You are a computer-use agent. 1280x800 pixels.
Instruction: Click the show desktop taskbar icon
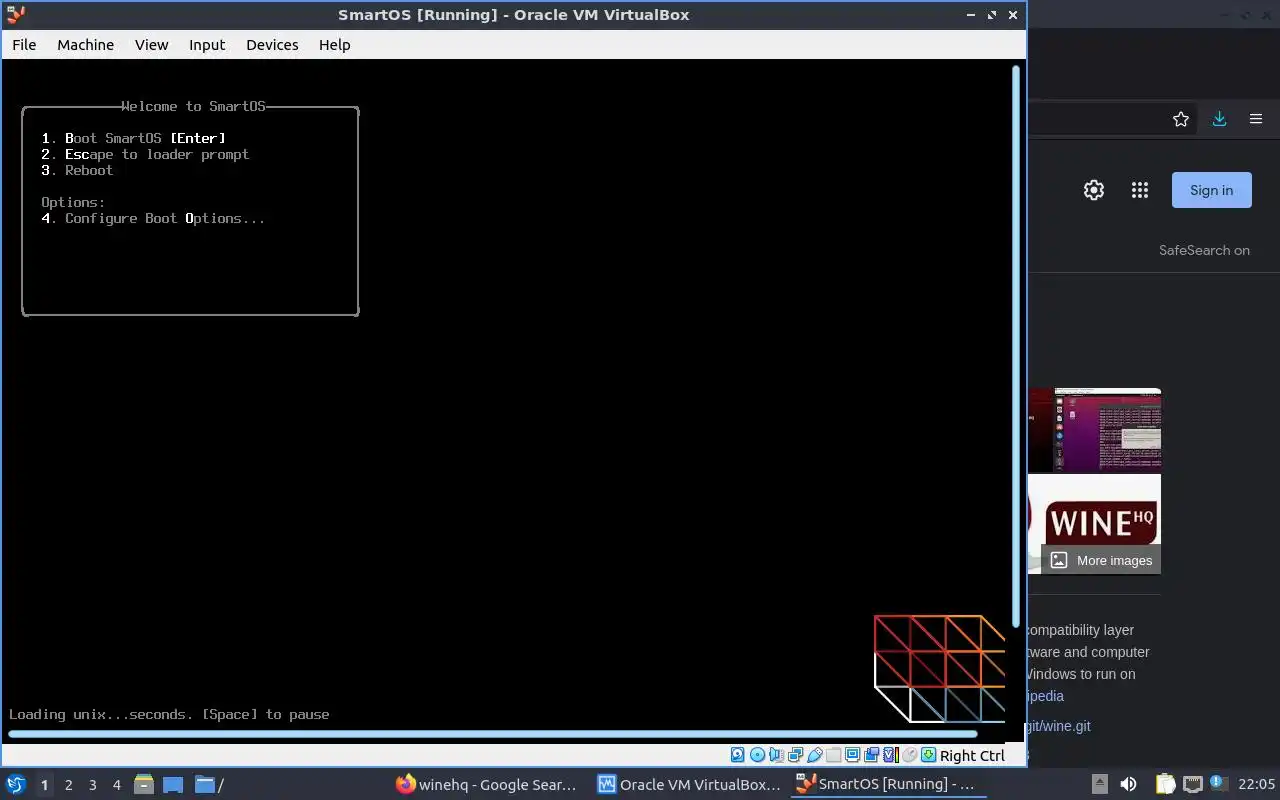(173, 784)
